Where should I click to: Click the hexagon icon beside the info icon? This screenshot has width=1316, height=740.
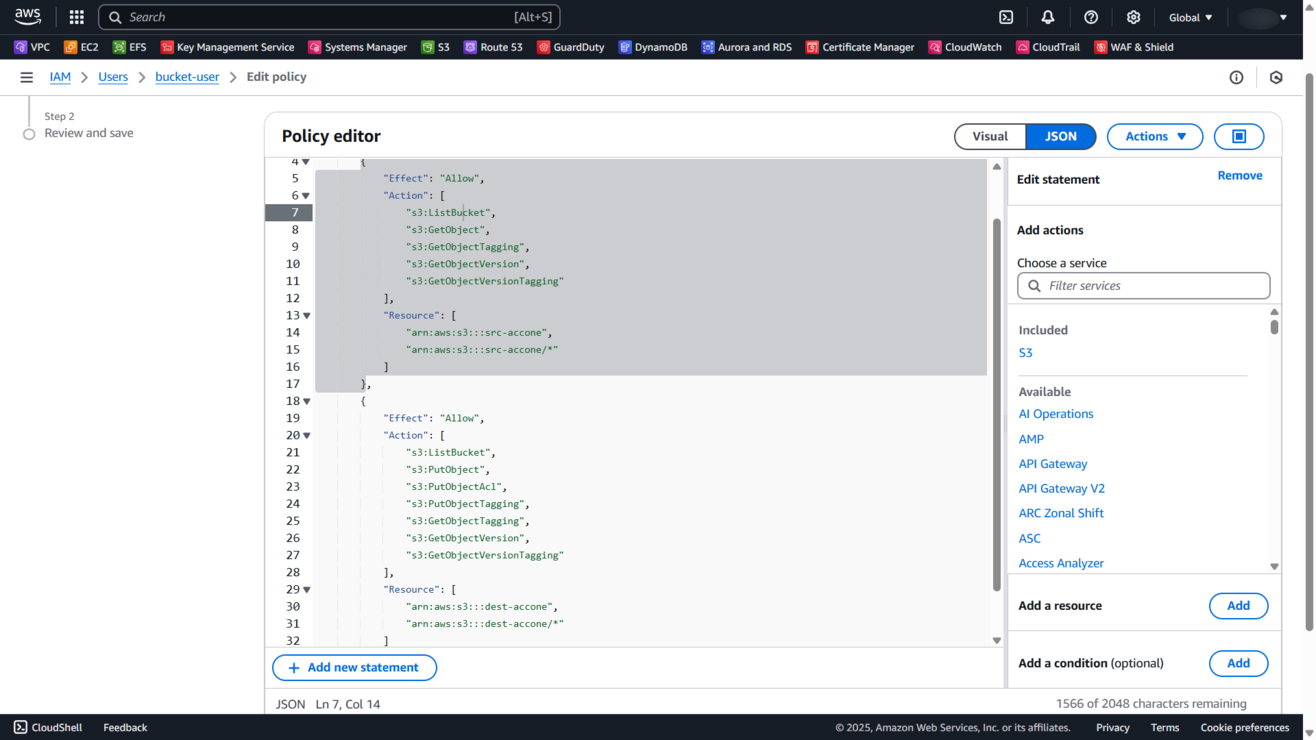pos(1276,77)
